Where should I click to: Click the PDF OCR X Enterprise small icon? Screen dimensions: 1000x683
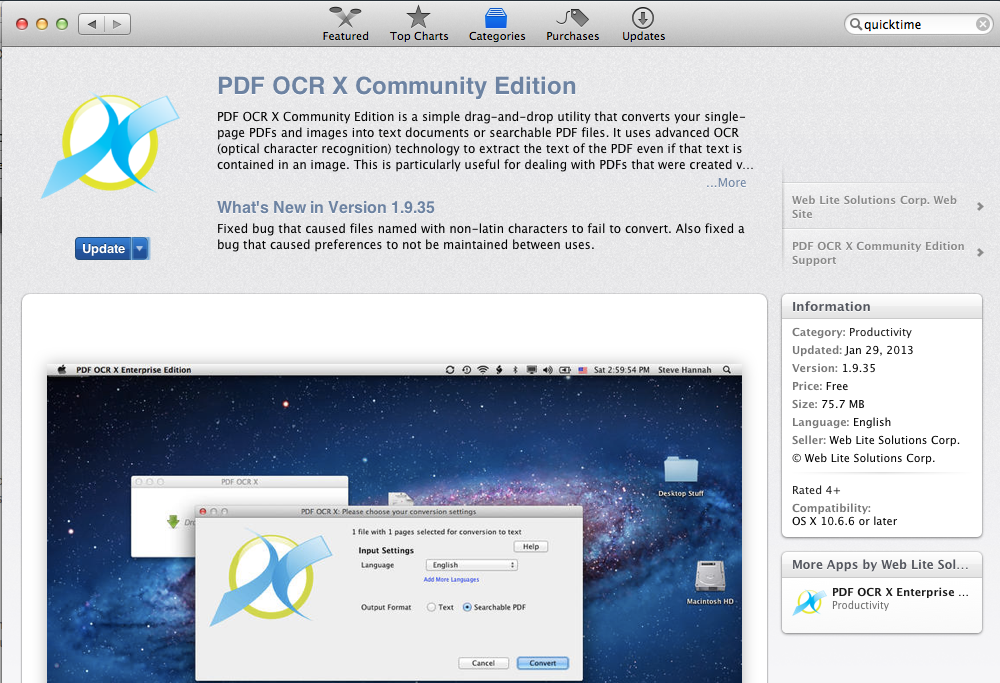(809, 601)
